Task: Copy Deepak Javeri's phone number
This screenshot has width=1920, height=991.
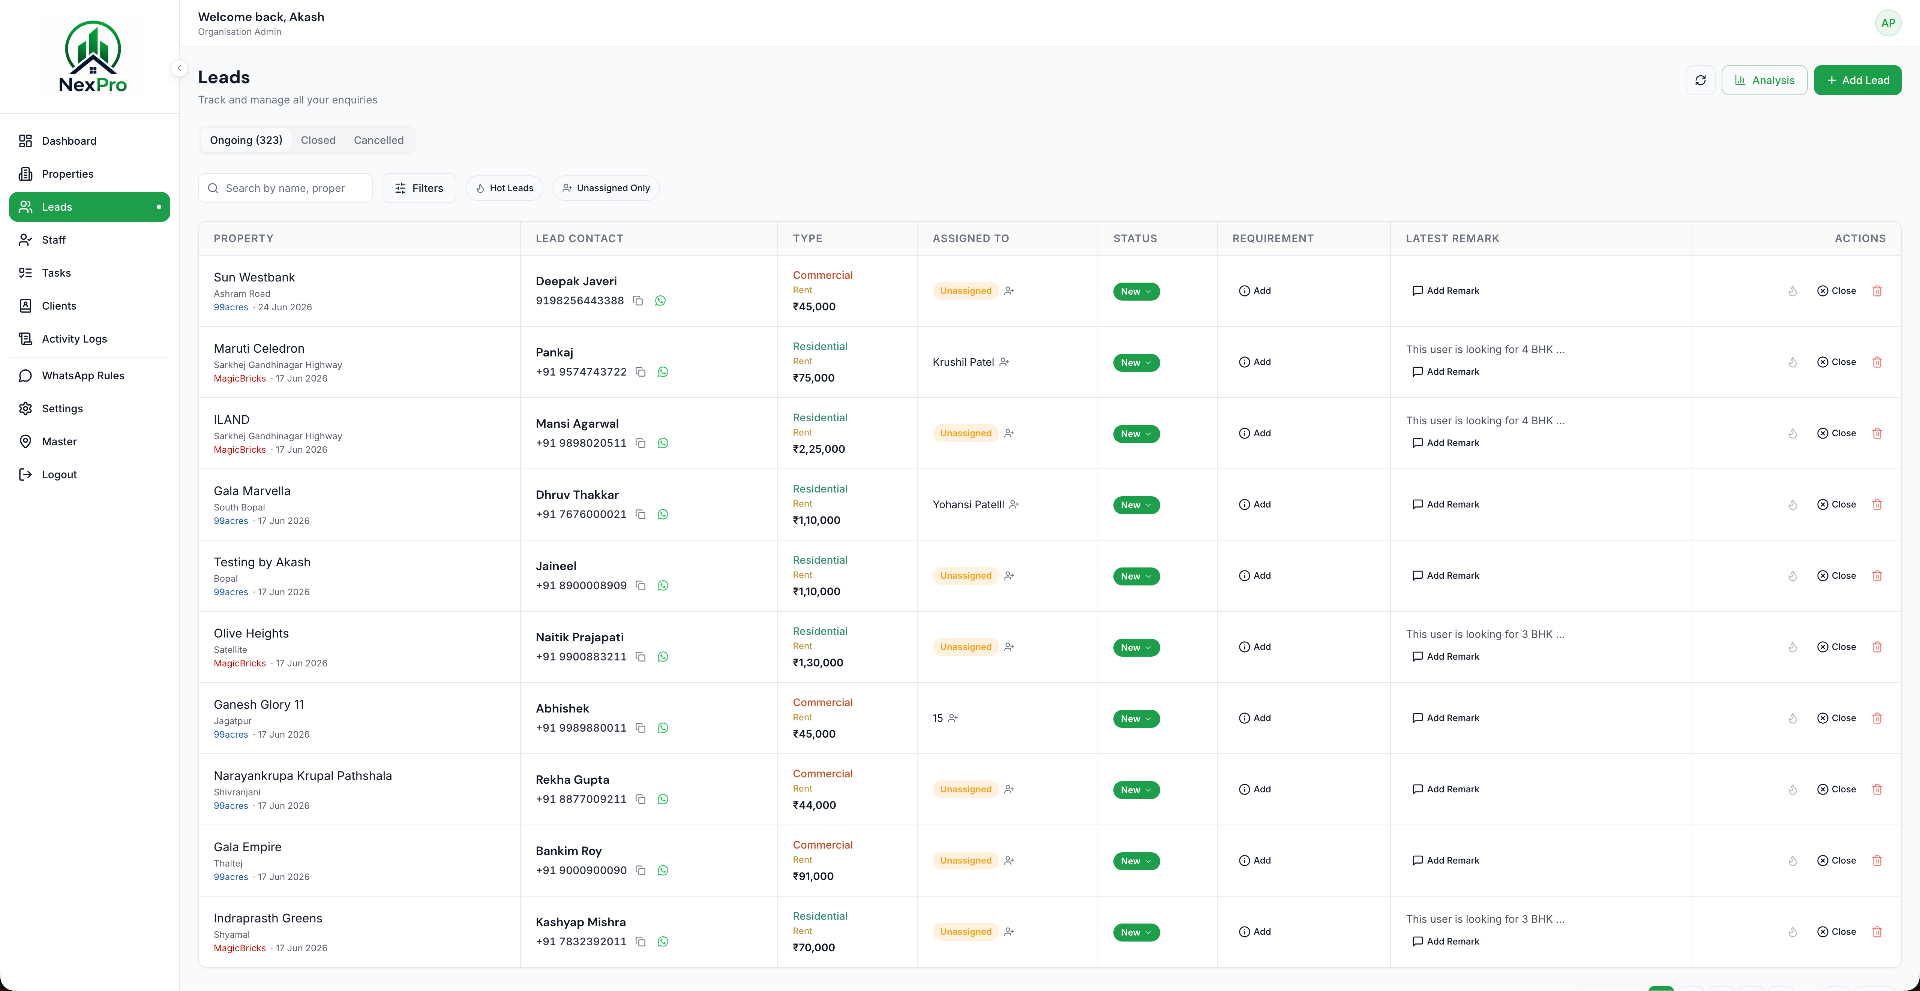Action: tap(638, 301)
